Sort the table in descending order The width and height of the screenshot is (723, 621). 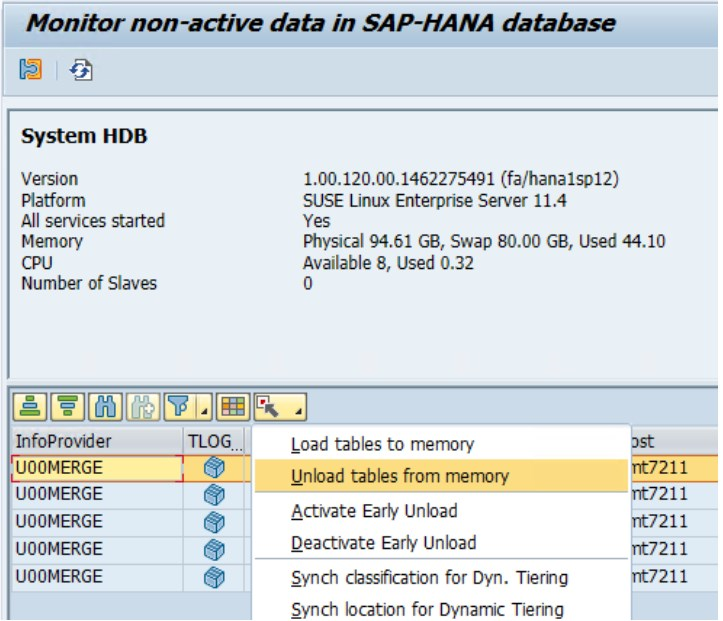68,407
